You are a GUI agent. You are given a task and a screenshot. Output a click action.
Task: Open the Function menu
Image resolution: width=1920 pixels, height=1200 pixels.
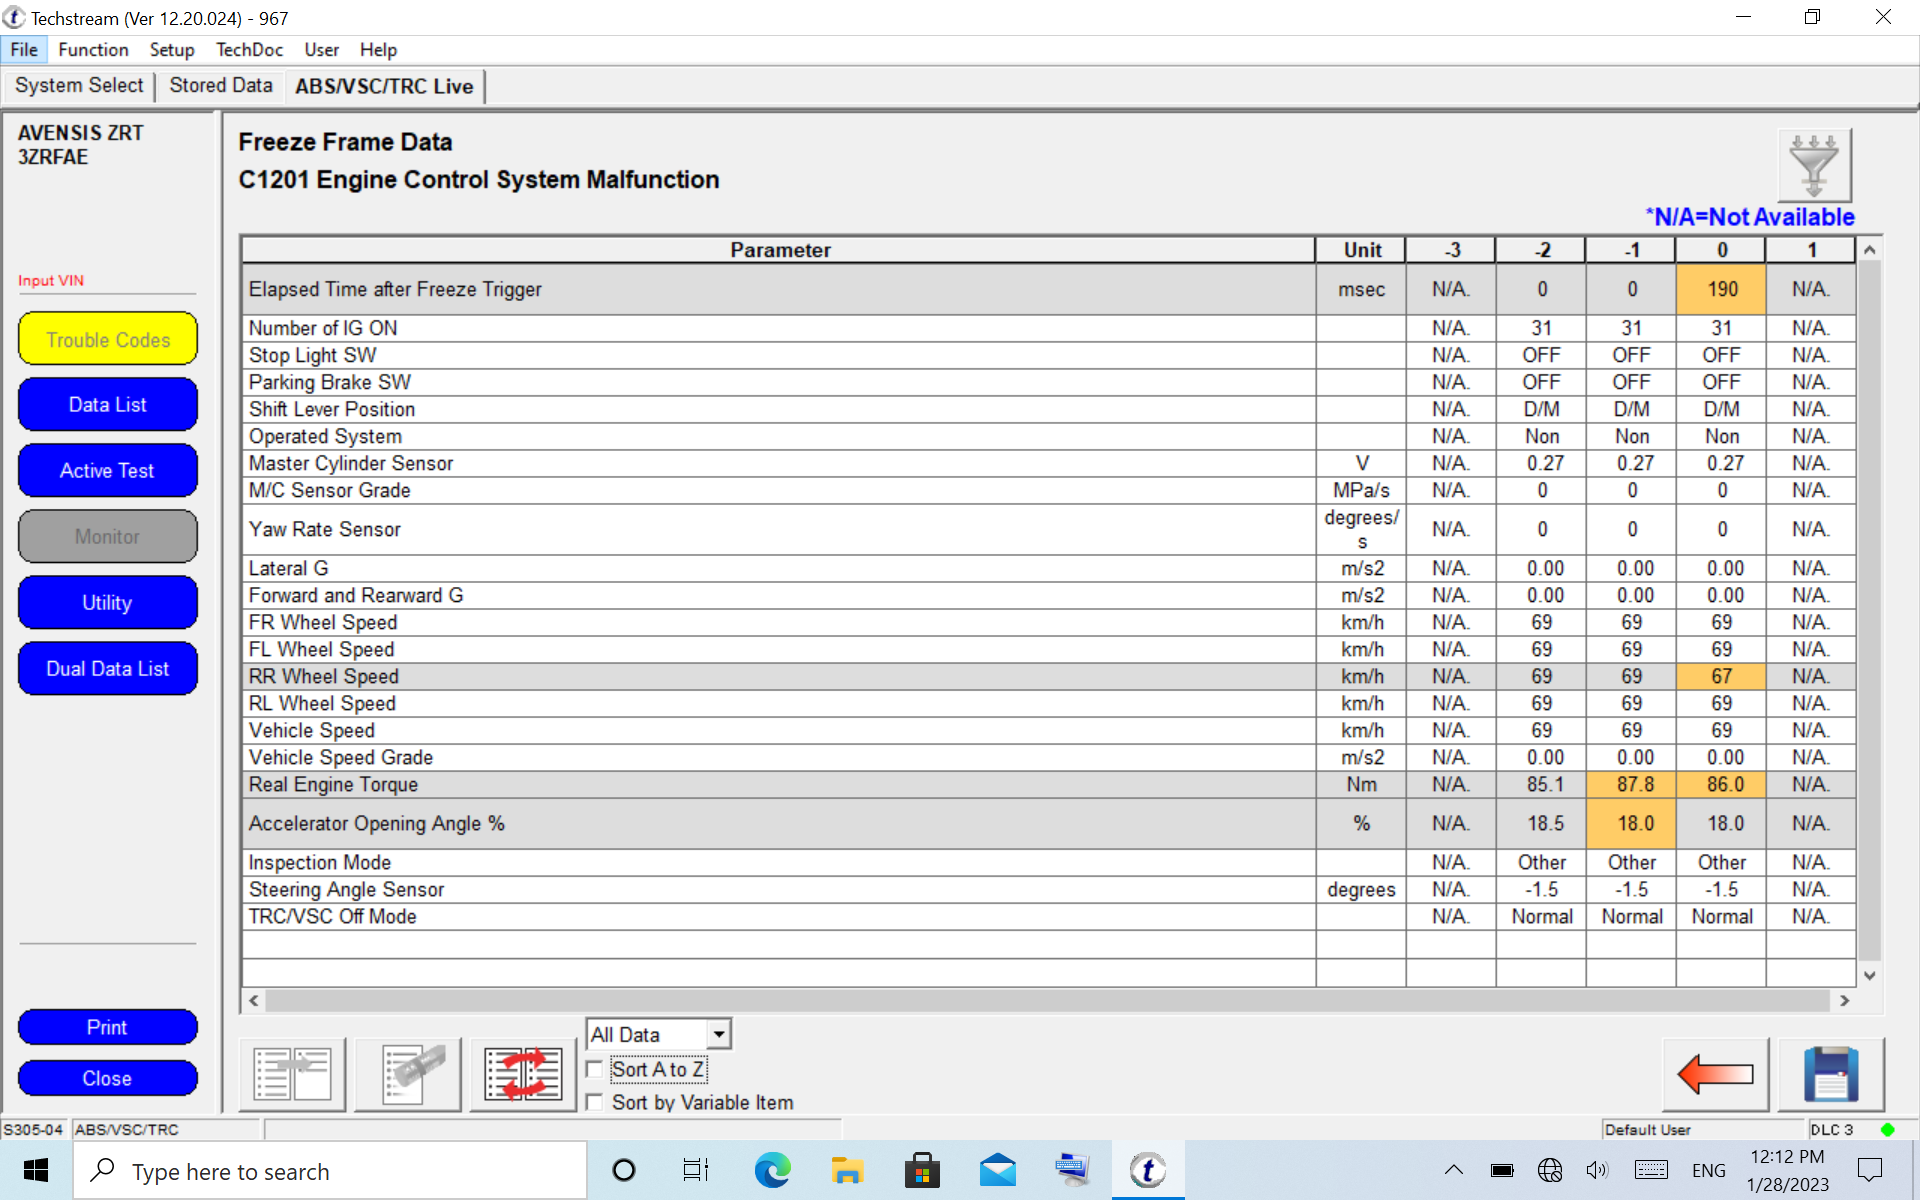[93, 50]
